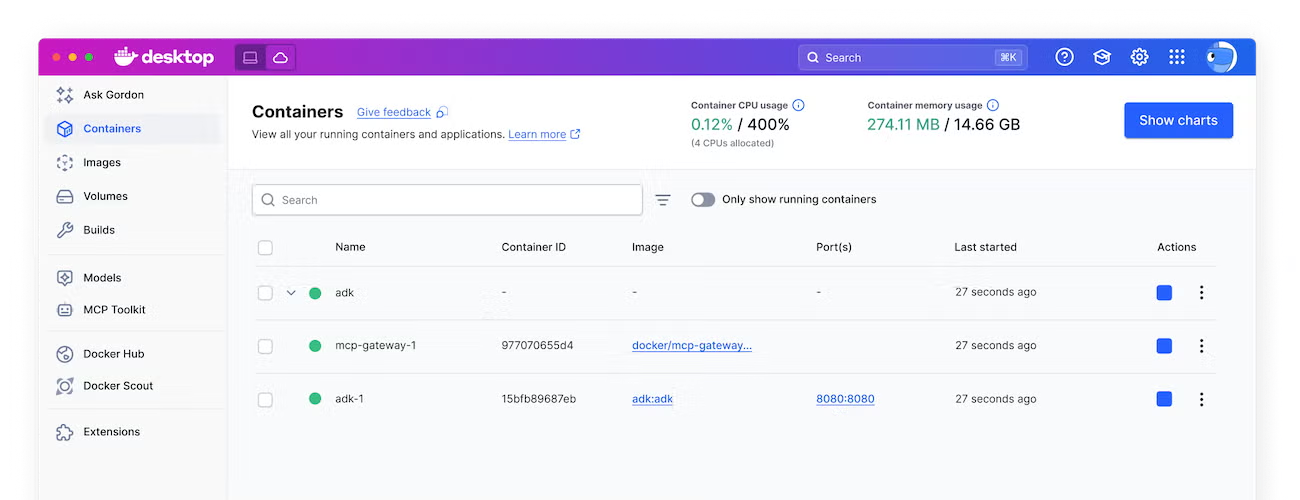Open more actions for mcp-gateway-1
This screenshot has height=500, width=1300.
(1201, 346)
